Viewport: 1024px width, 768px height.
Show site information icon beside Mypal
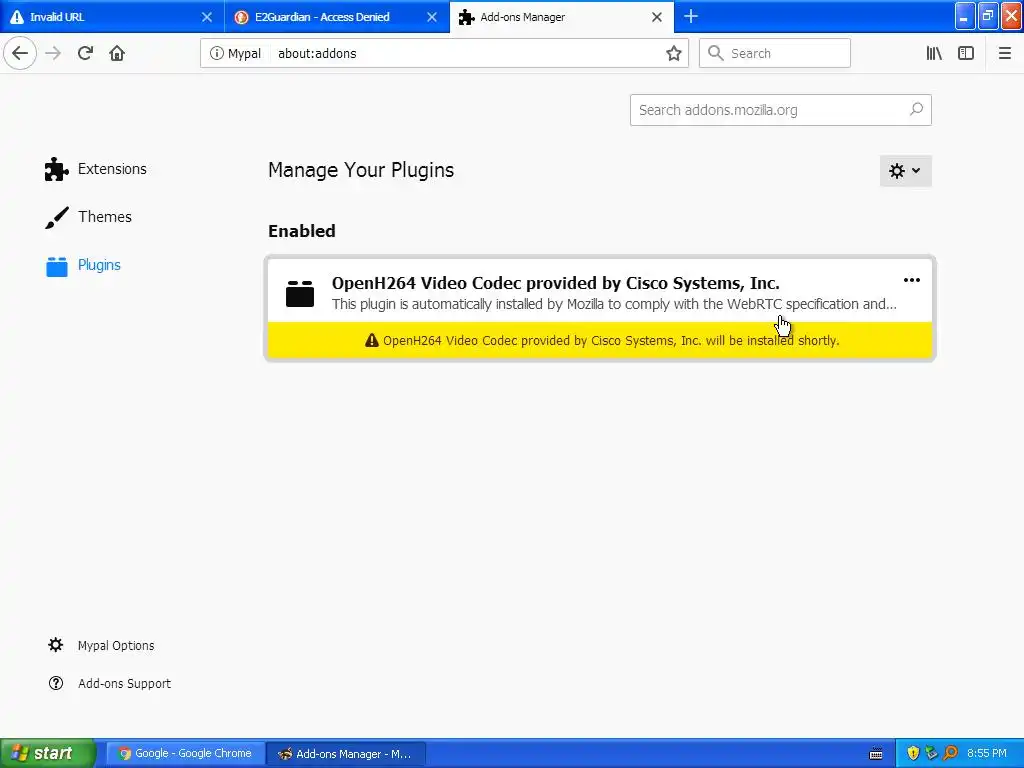coord(216,53)
